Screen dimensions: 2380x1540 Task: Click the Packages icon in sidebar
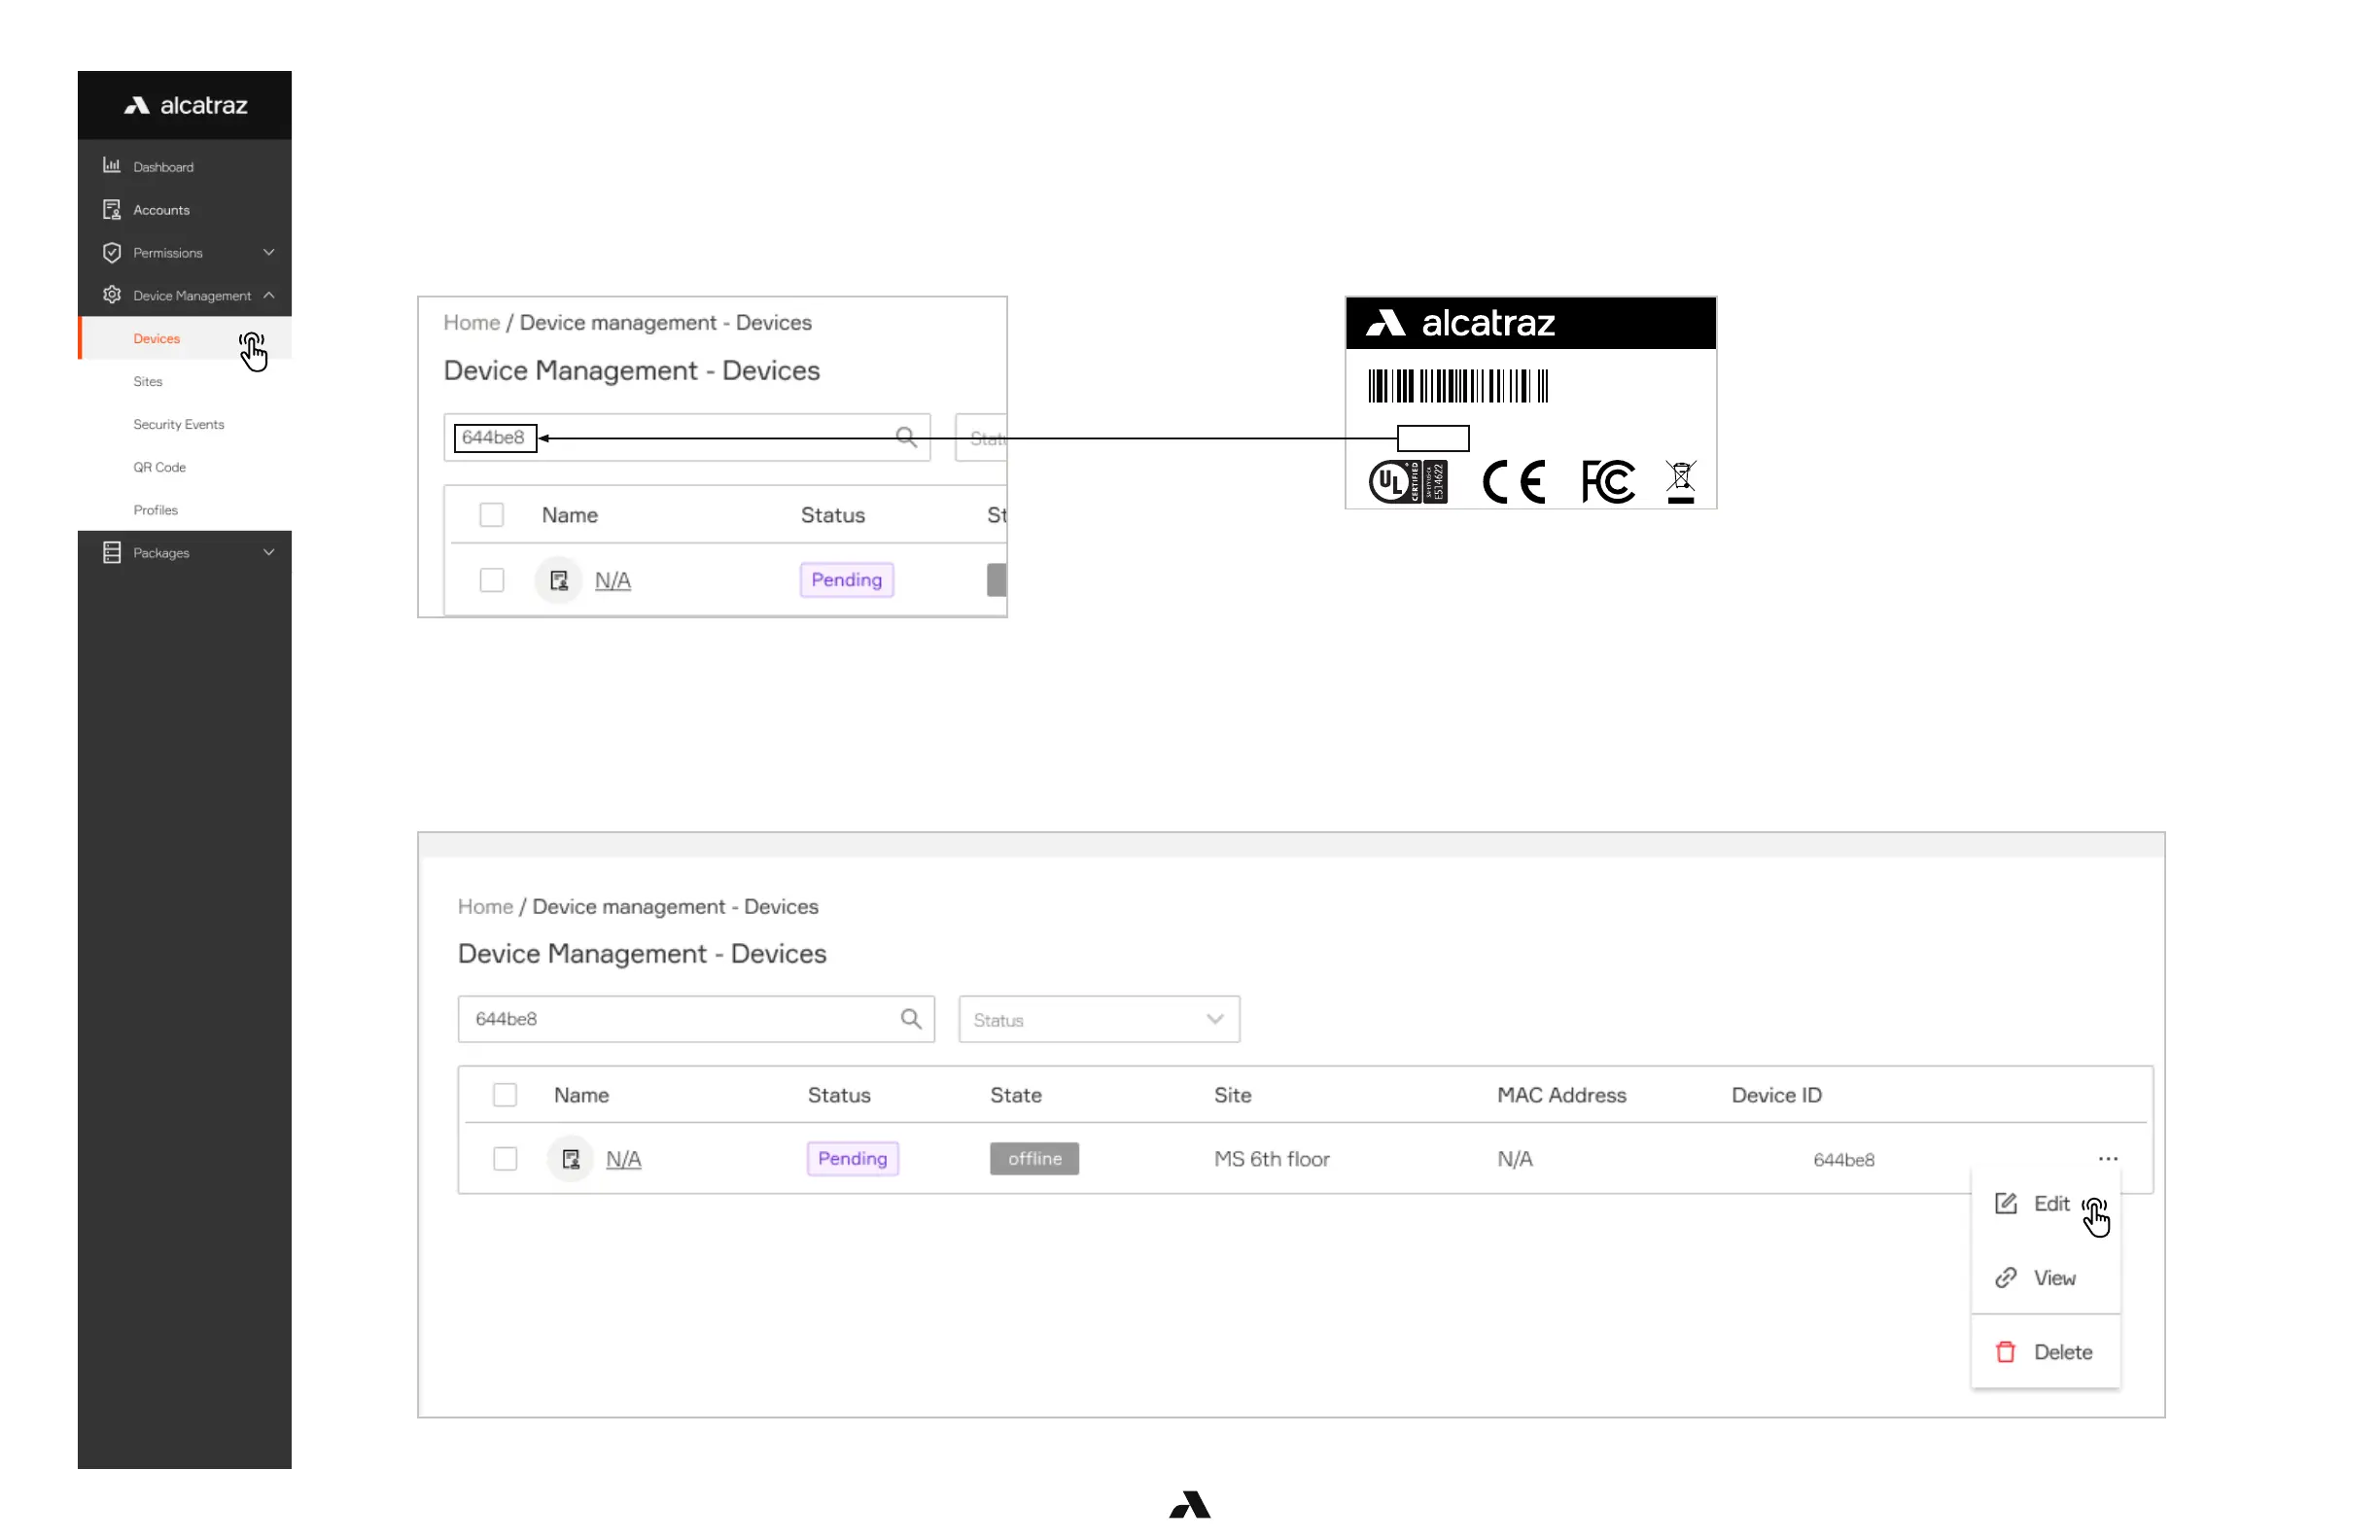(x=111, y=552)
